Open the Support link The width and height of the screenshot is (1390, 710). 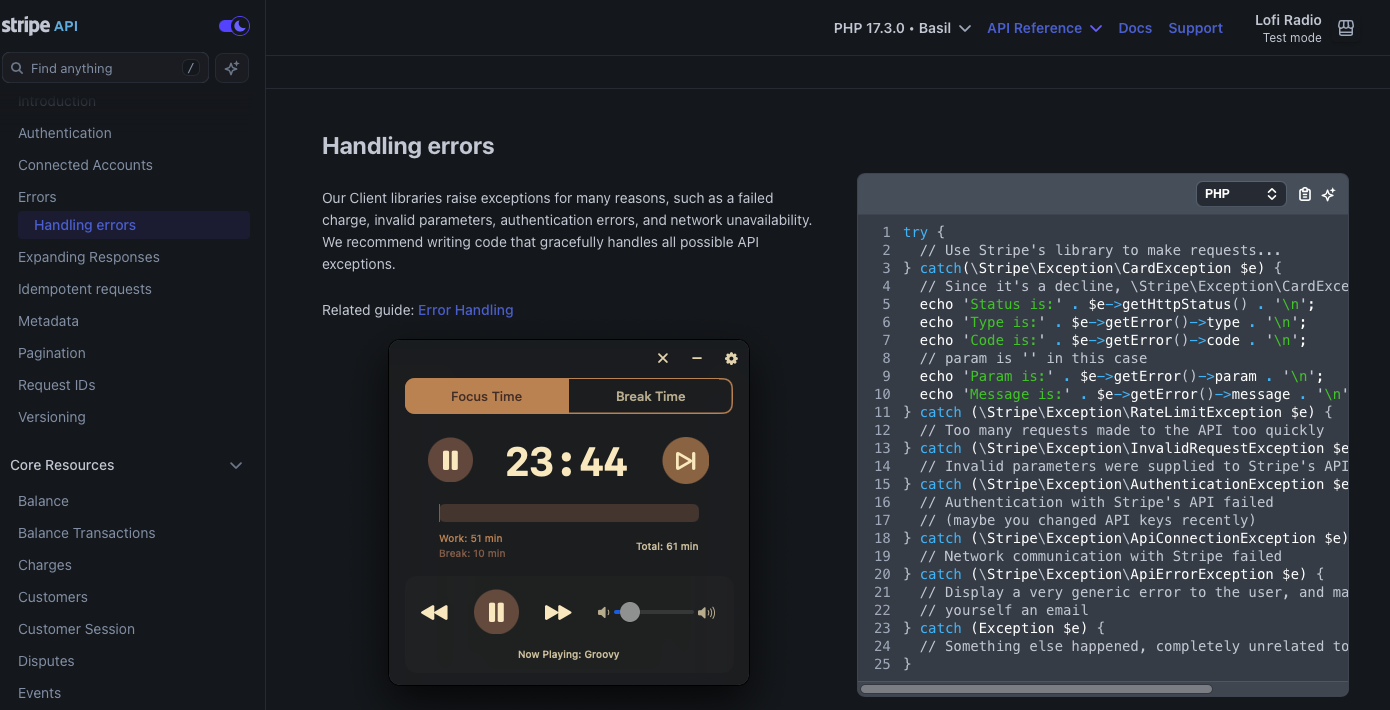point(1195,28)
